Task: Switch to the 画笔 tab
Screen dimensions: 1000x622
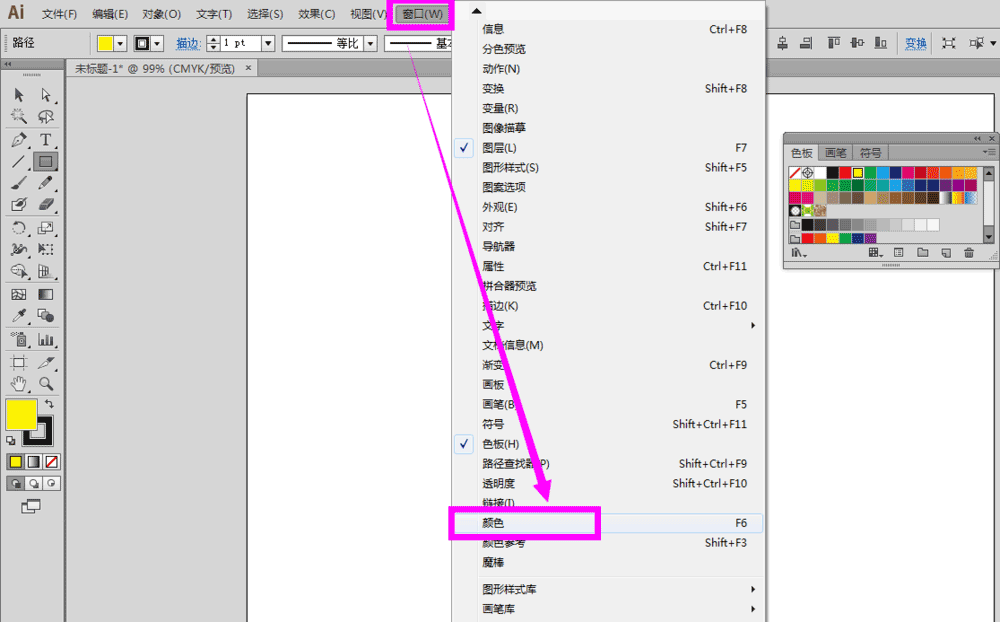Action: (836, 151)
